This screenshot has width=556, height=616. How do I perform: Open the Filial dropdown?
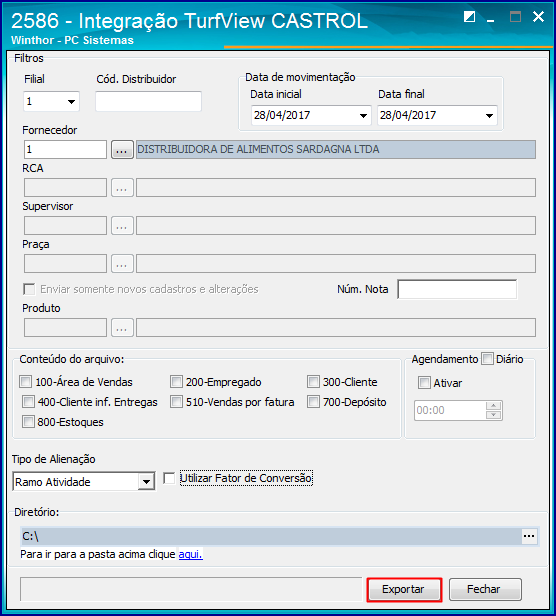click(x=71, y=102)
